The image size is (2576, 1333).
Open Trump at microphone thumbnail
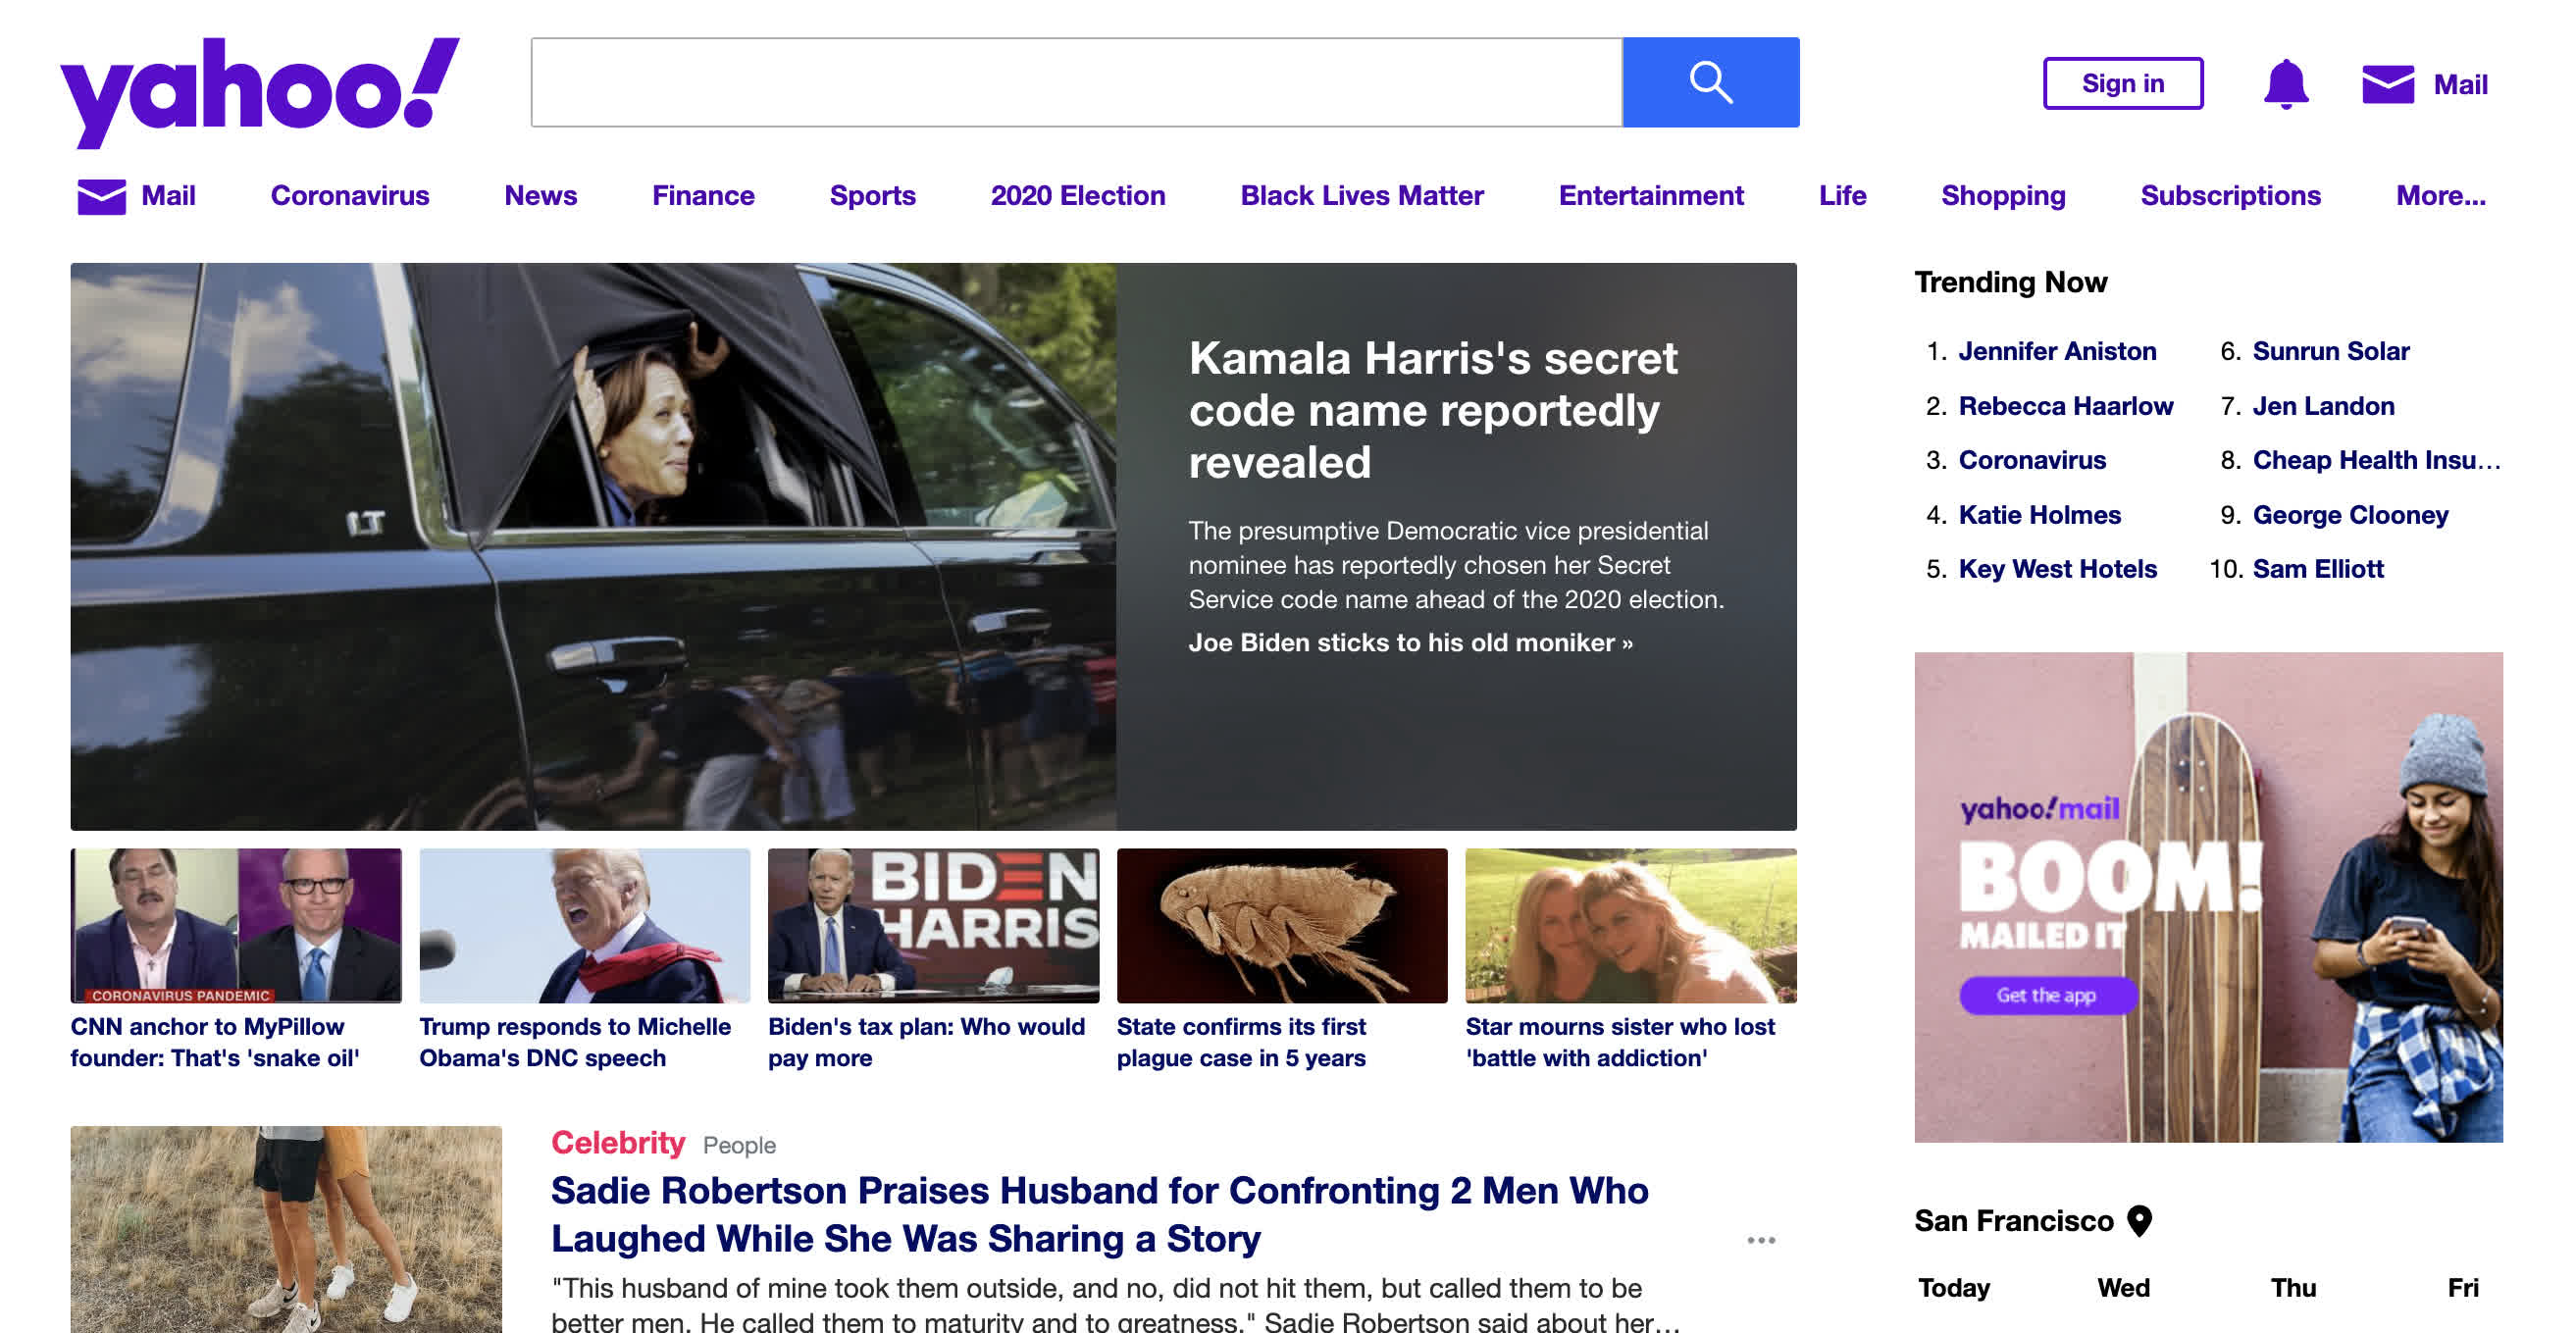pyautogui.click(x=584, y=925)
